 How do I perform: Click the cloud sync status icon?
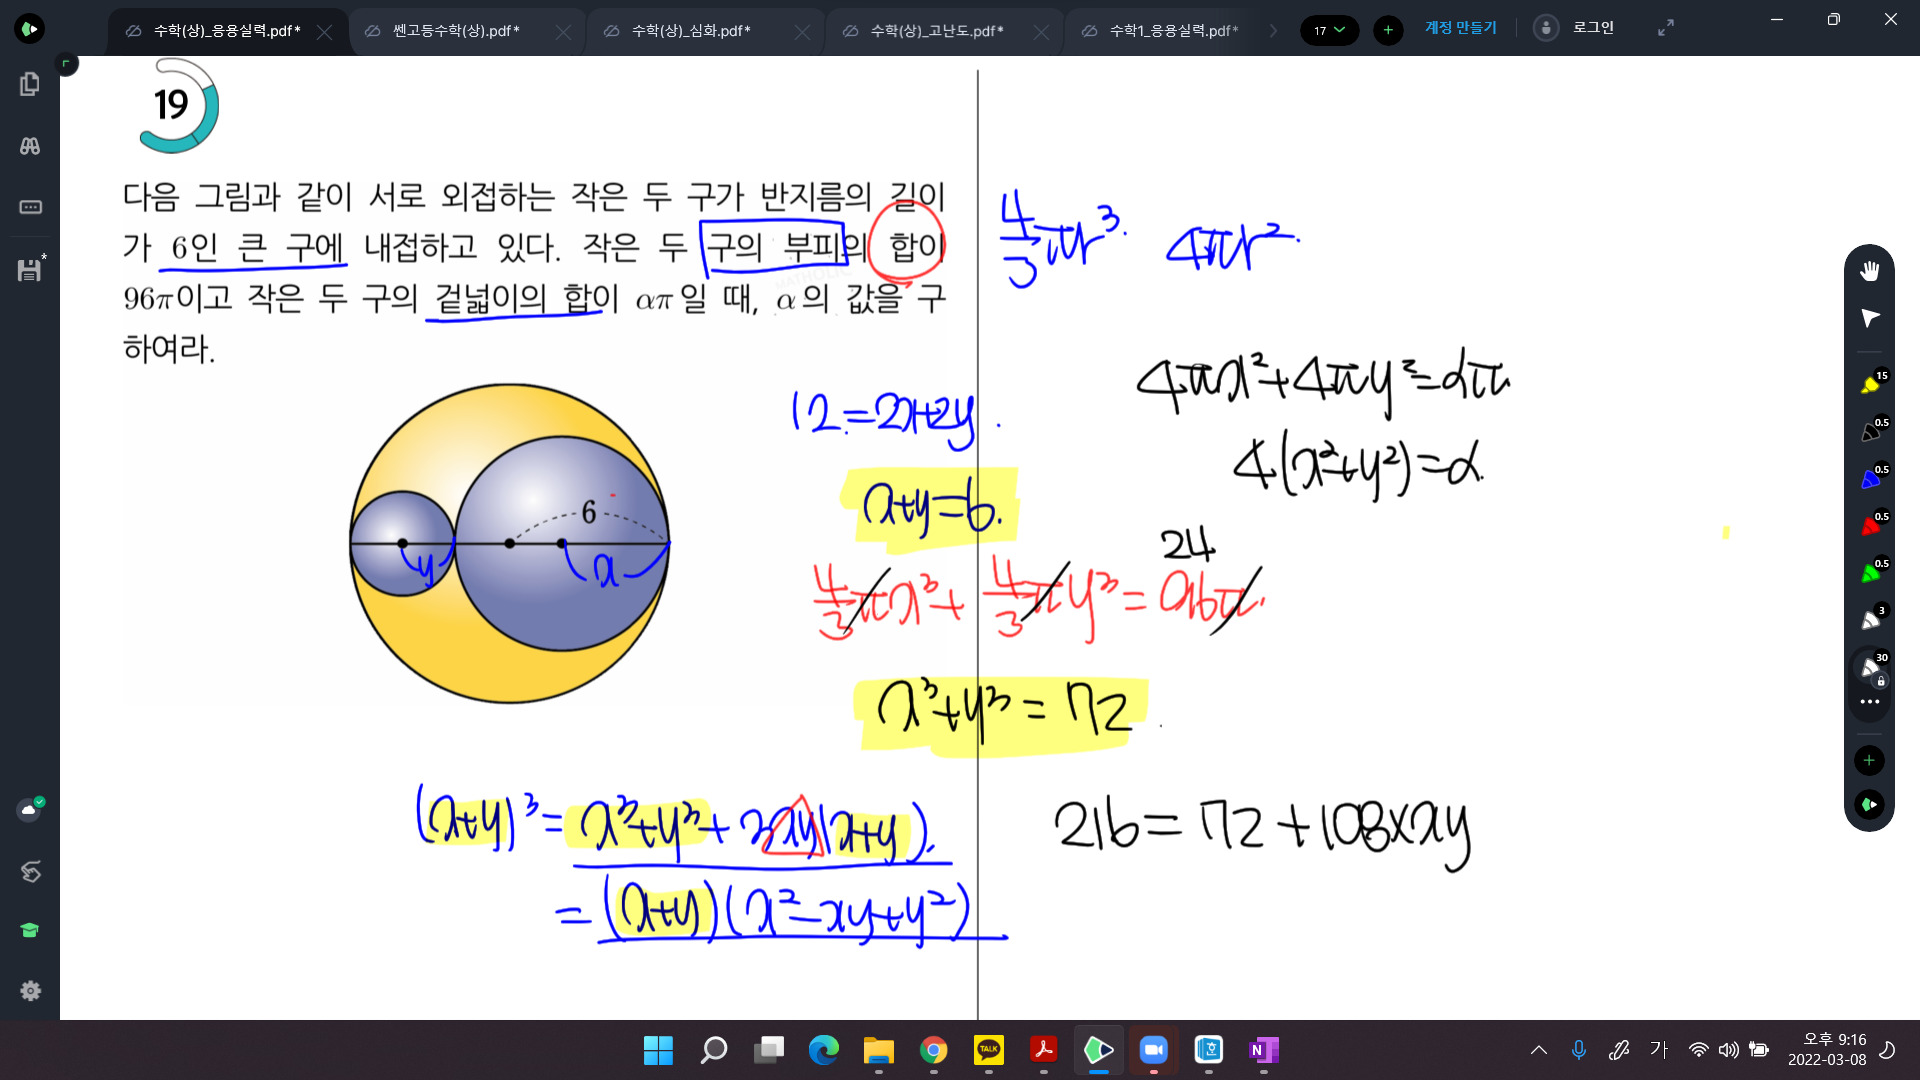tap(29, 809)
